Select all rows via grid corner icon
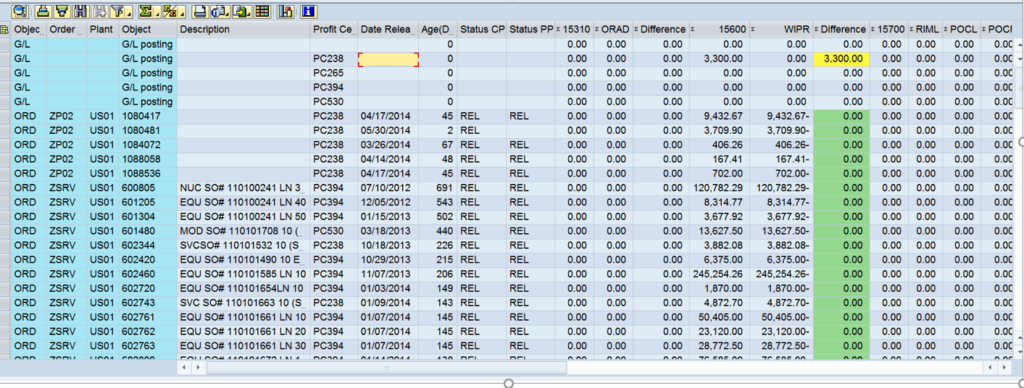The image size is (1024, 388). [x=5, y=29]
